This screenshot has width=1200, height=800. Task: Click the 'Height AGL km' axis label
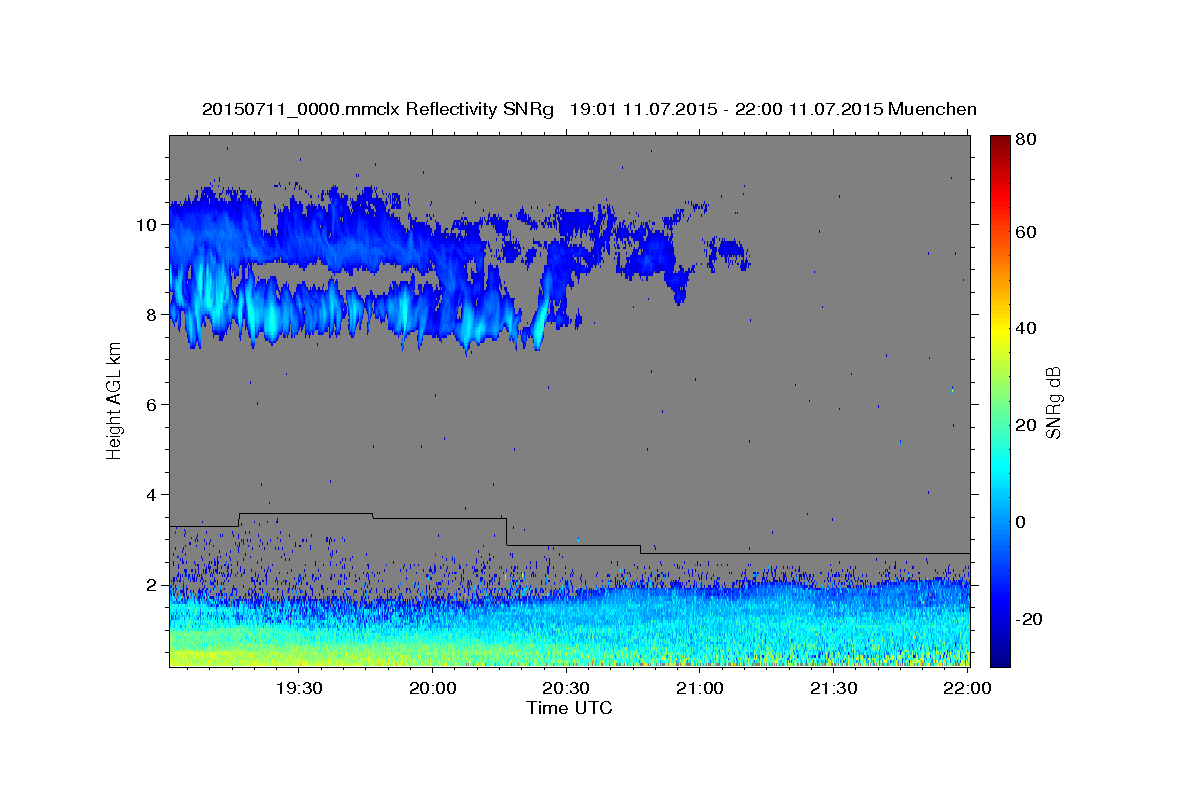(115, 401)
